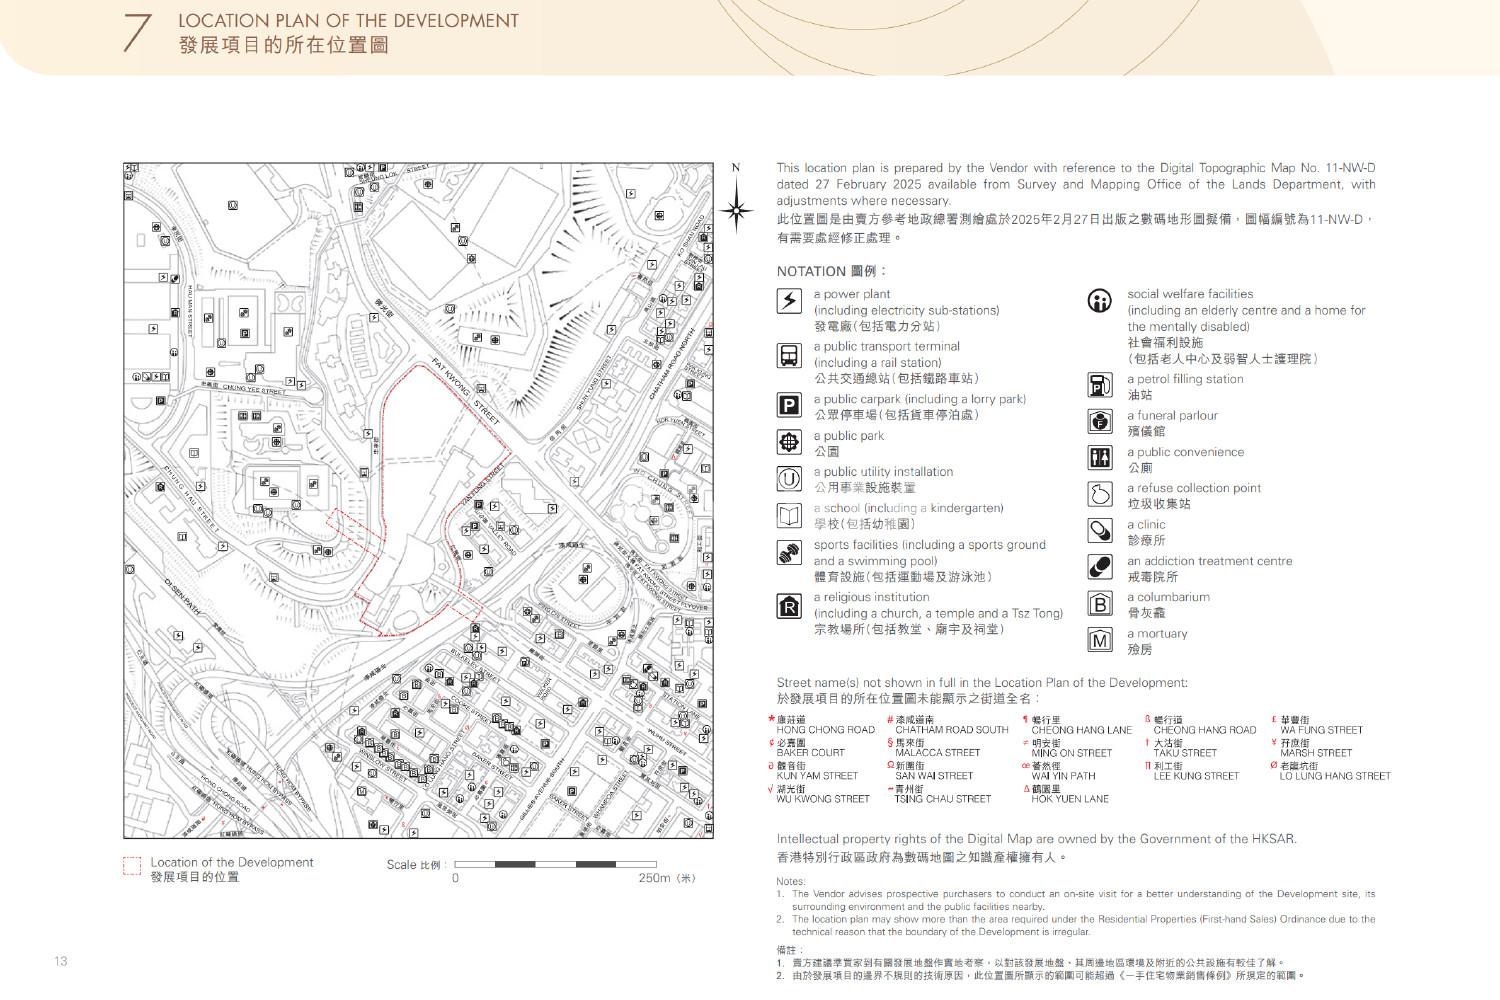
Task: Click 'CHATHAM ROAD SOUTH' street name entry
Action: pyautogui.click(x=952, y=730)
